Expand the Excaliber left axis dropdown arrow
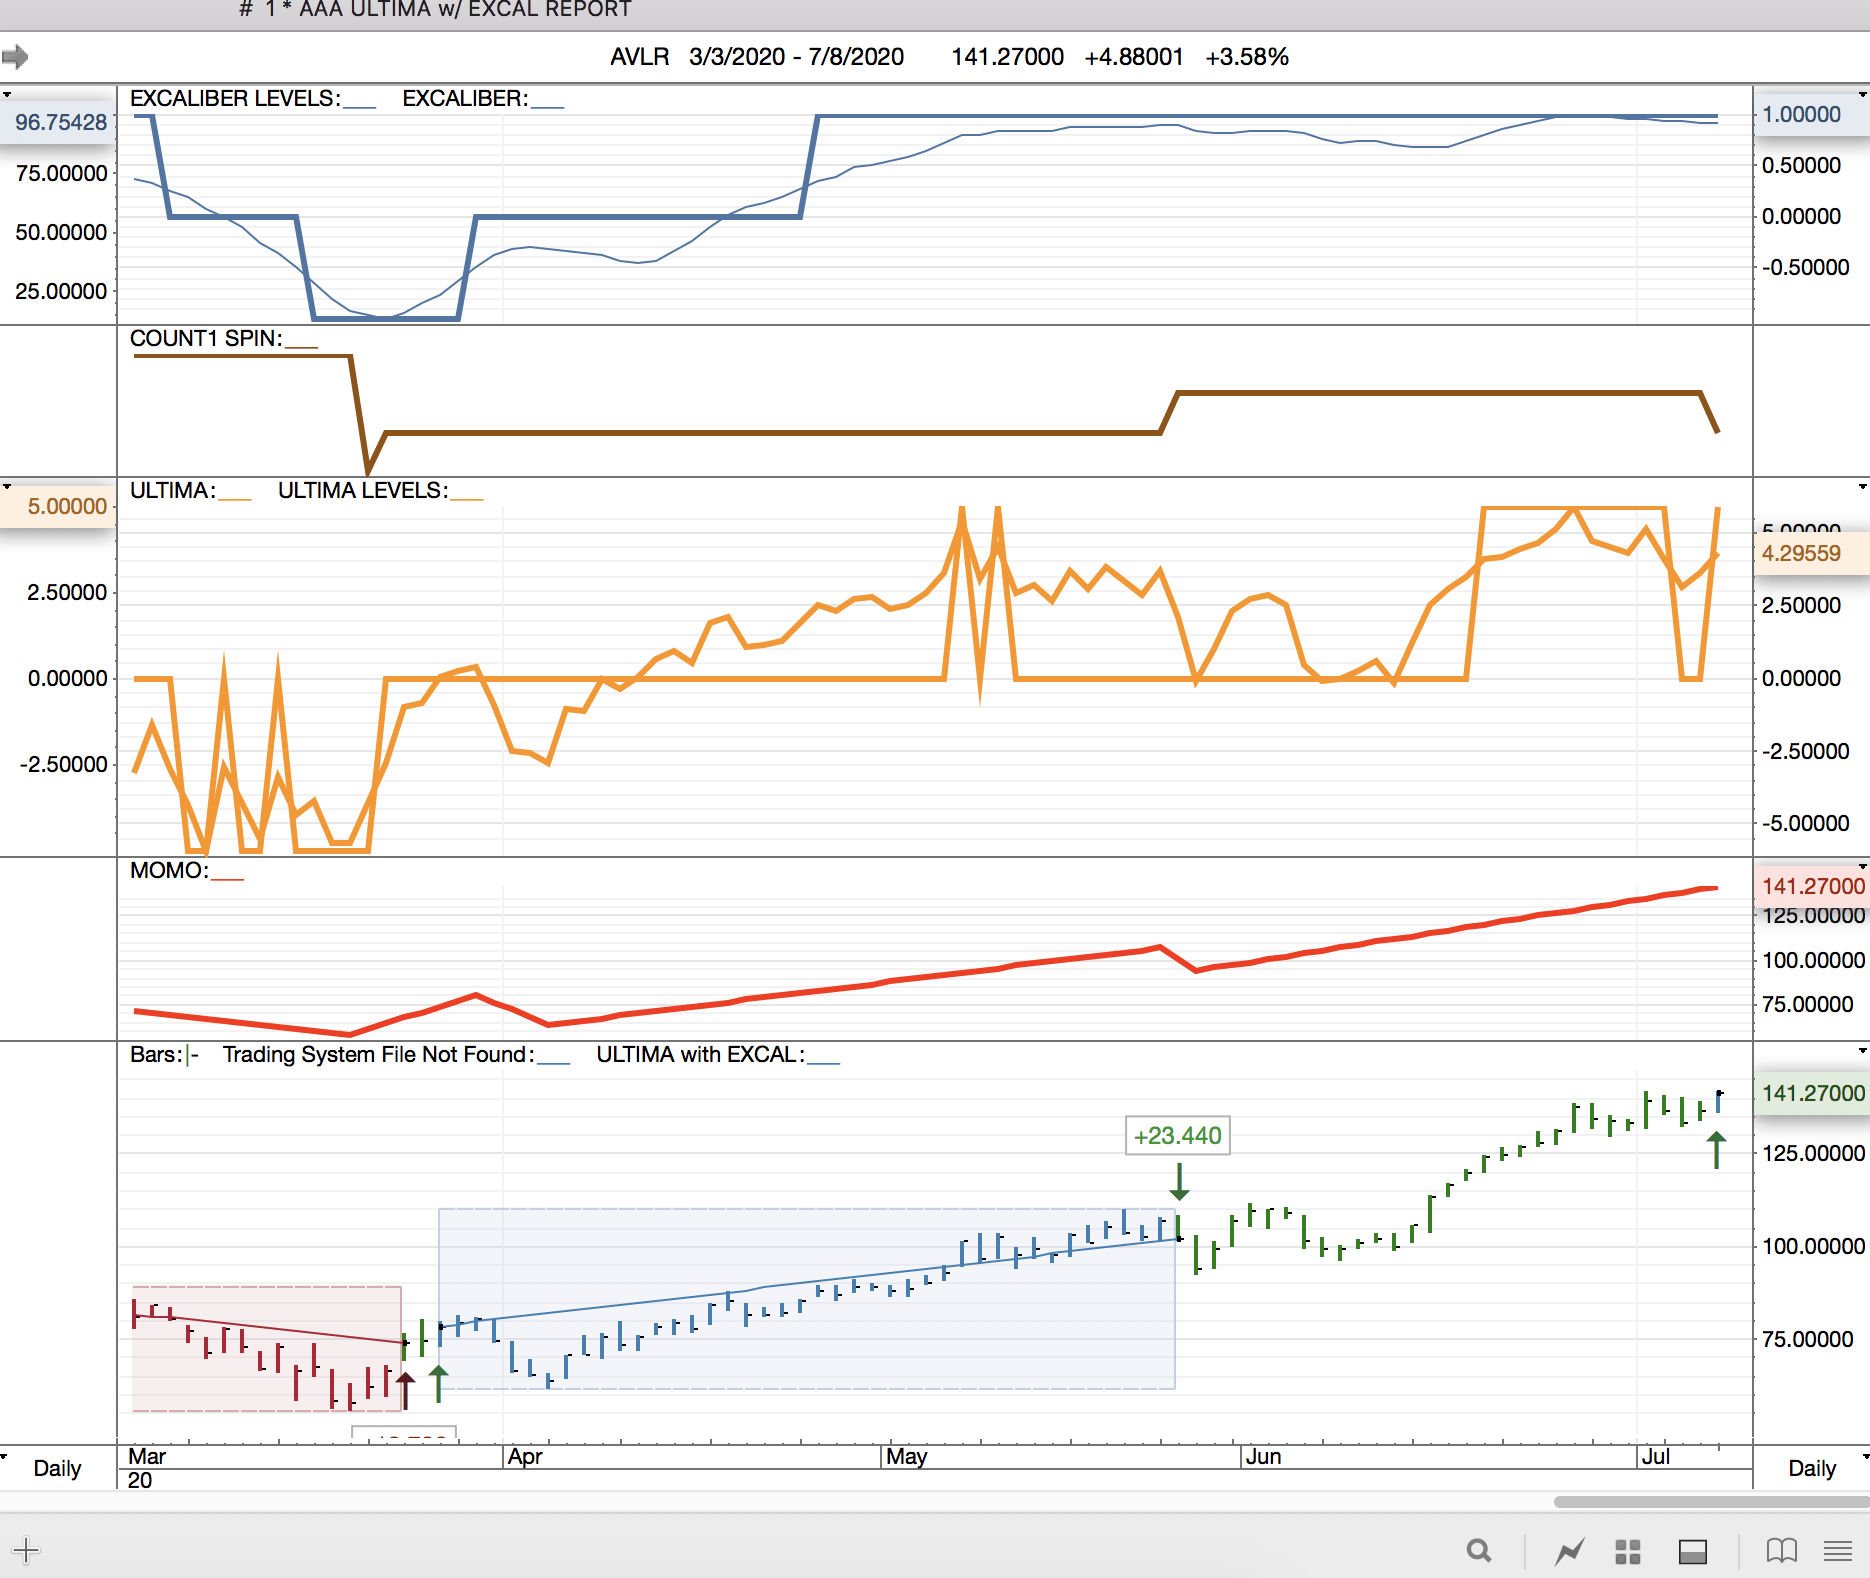 (x=7, y=95)
